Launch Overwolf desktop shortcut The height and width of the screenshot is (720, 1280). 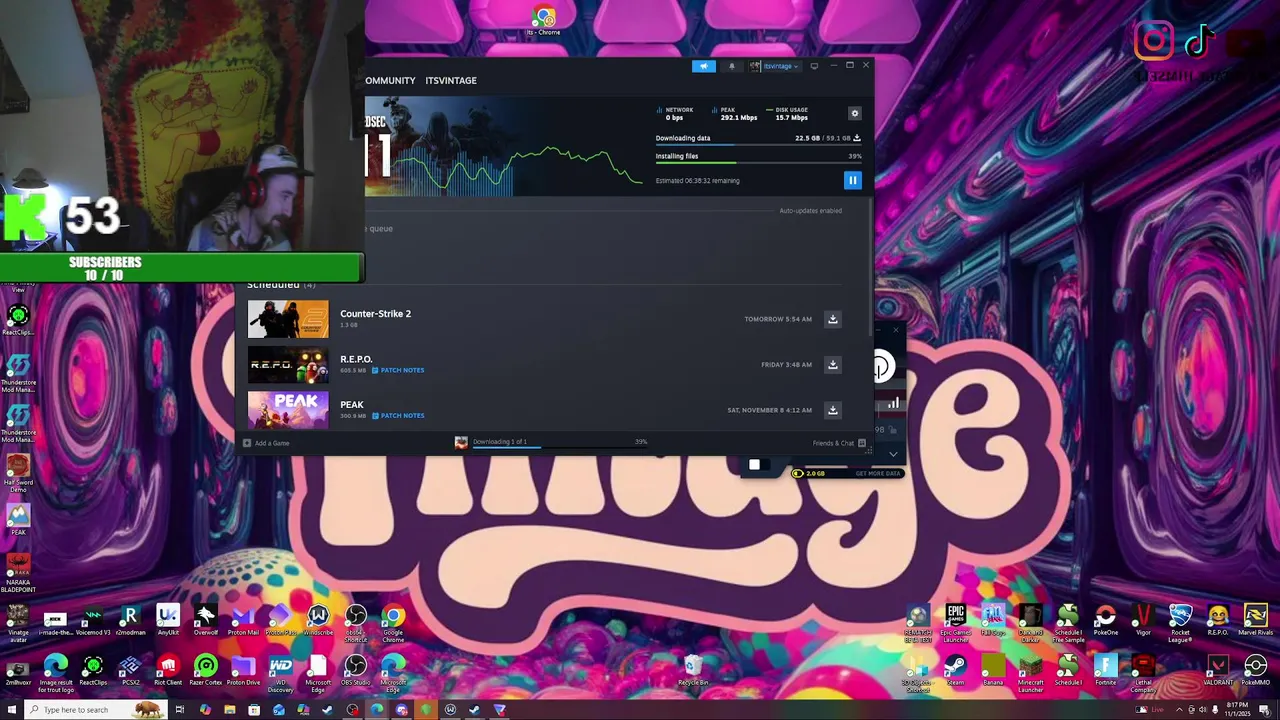pos(206,621)
